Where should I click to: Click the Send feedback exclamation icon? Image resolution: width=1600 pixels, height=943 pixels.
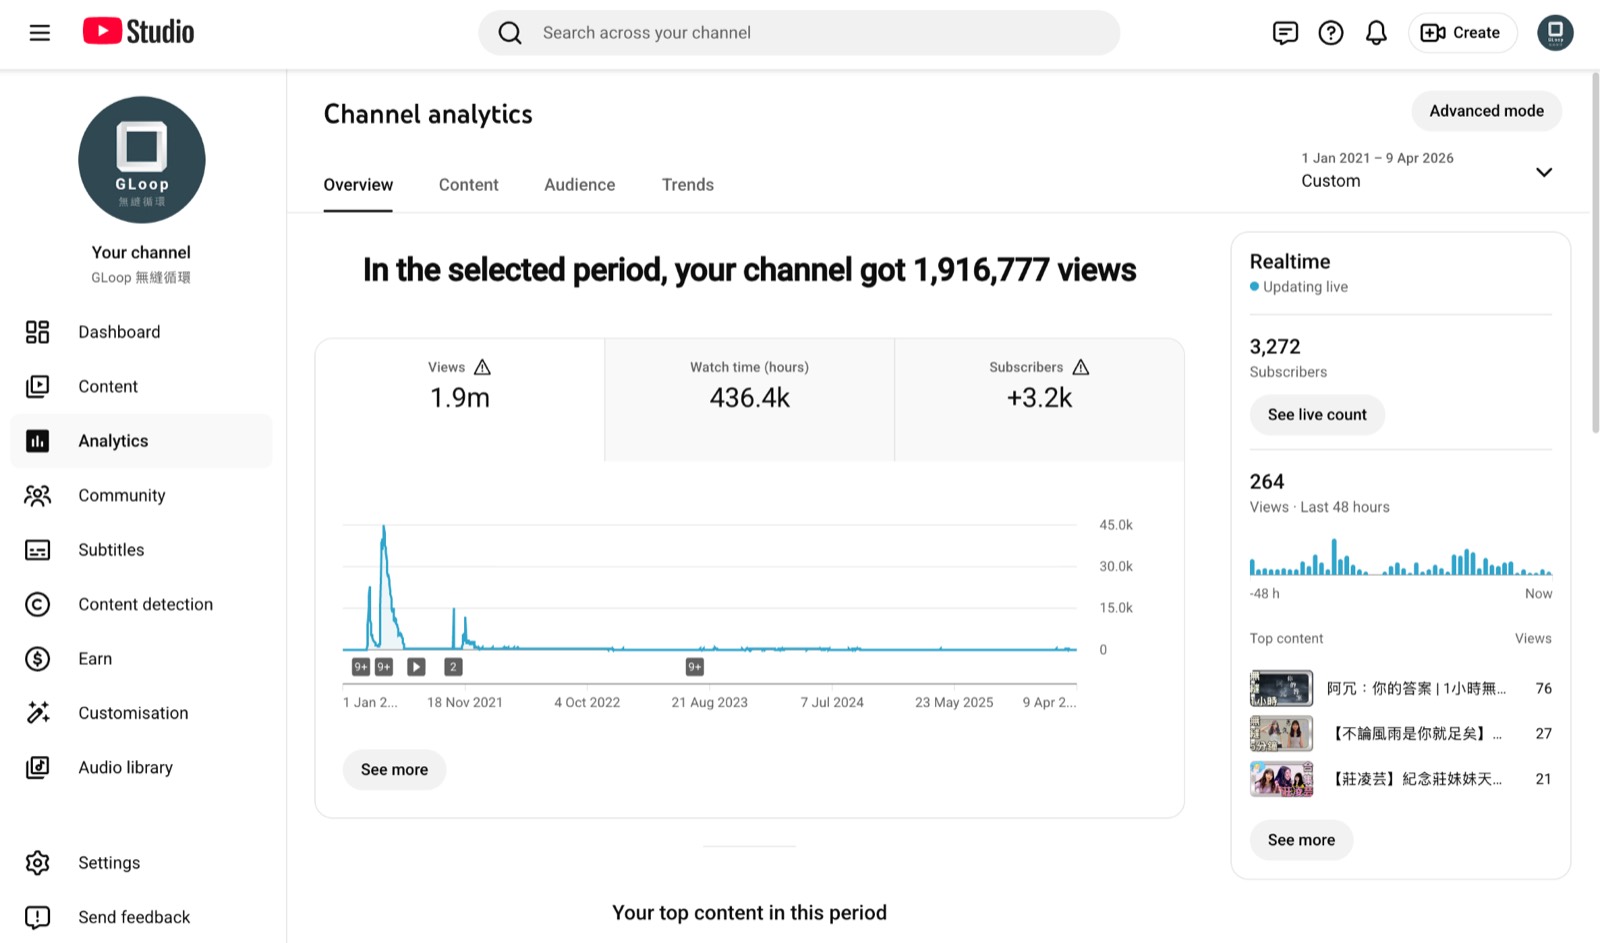point(38,917)
